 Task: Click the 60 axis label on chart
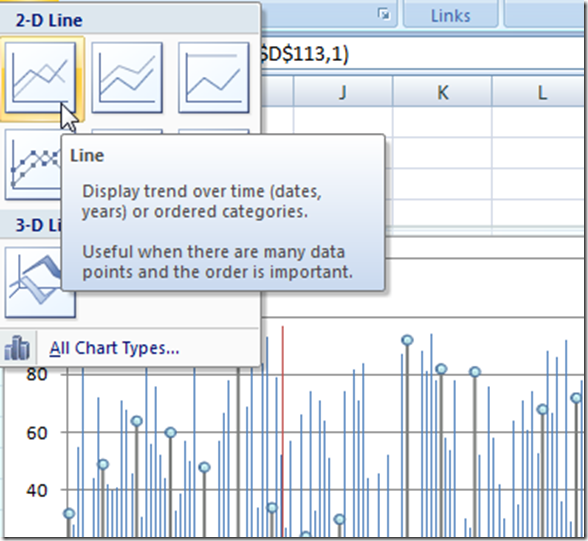click(x=37, y=433)
